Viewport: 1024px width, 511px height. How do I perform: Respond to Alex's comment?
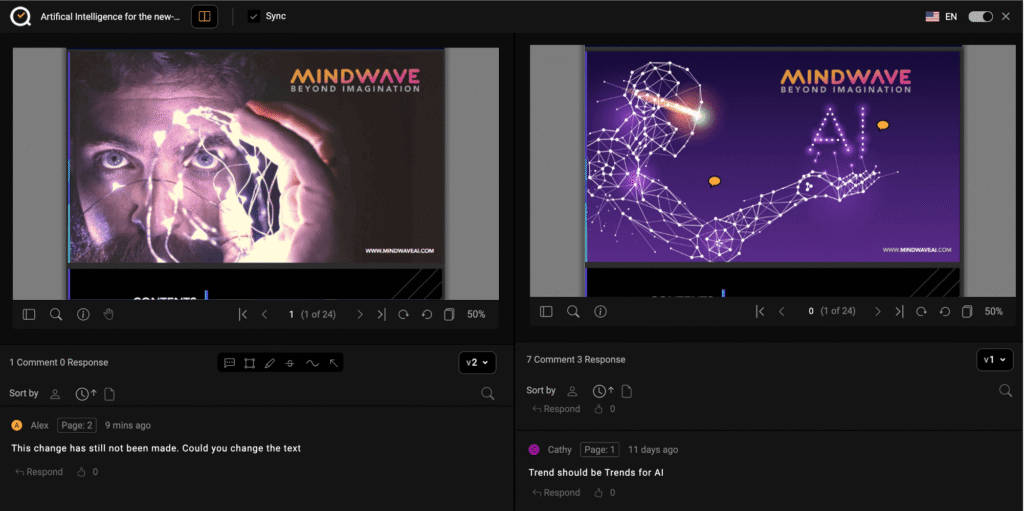point(39,472)
